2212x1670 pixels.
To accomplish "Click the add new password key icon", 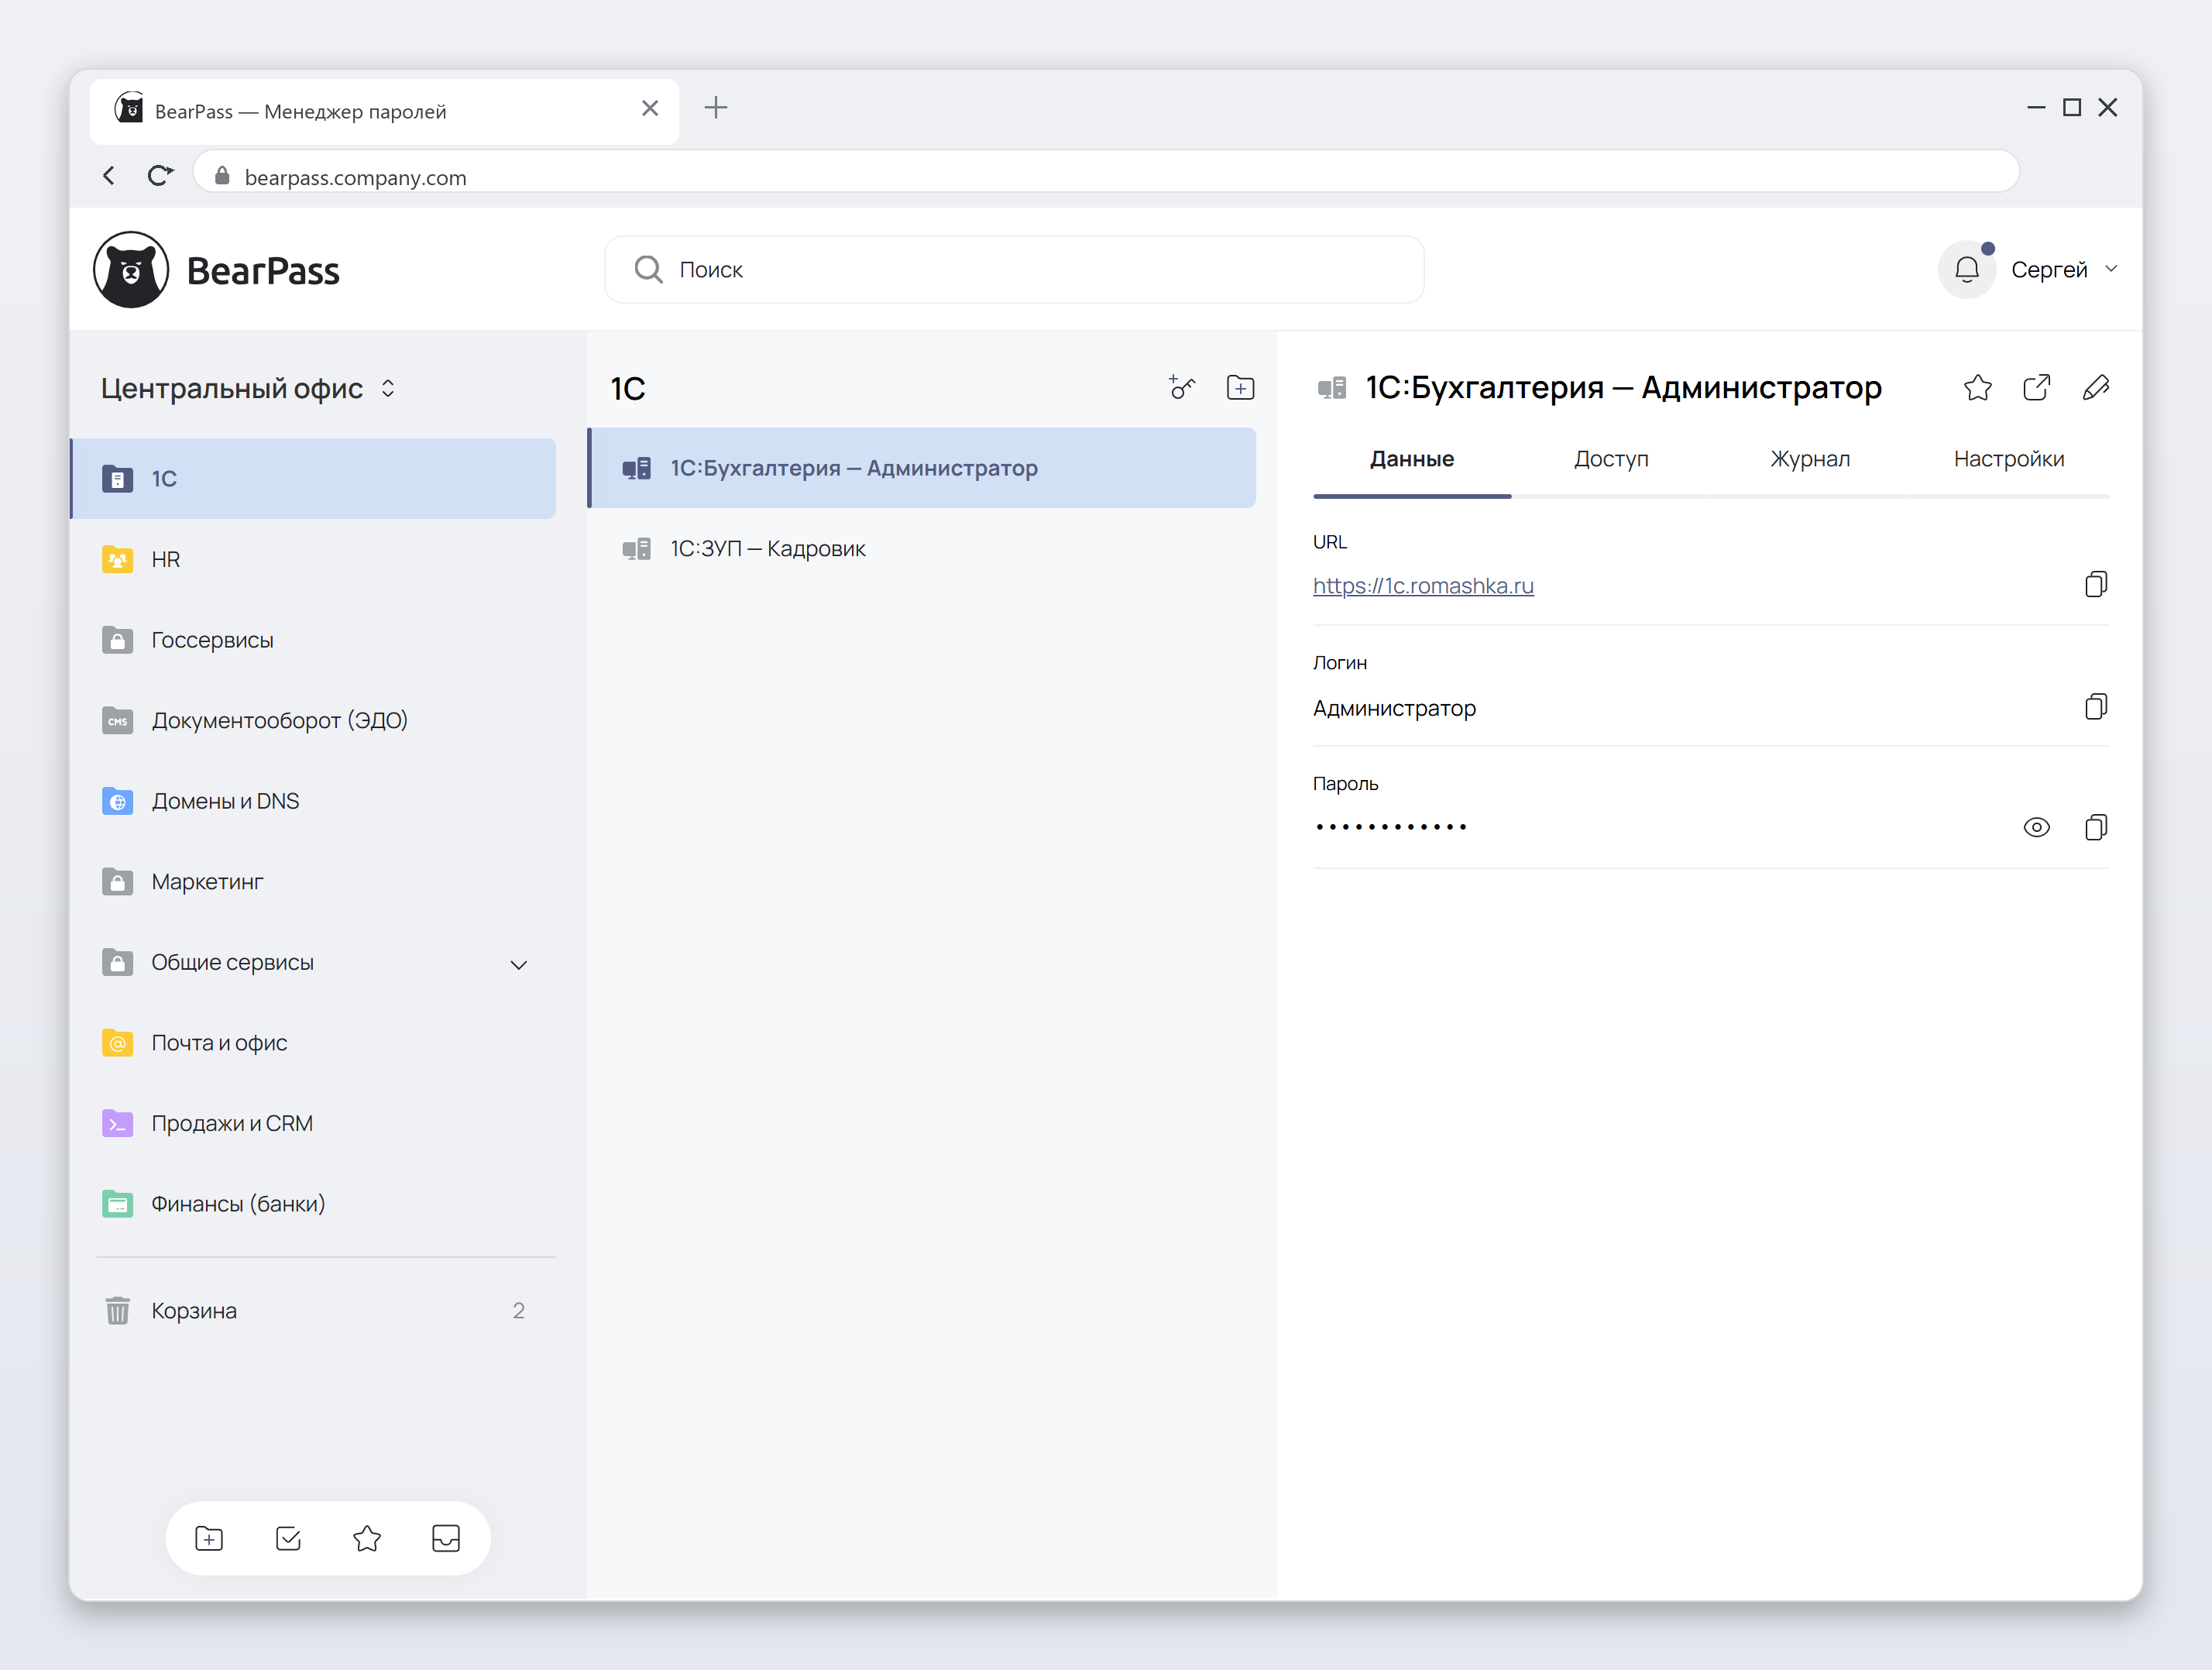I will point(1182,388).
